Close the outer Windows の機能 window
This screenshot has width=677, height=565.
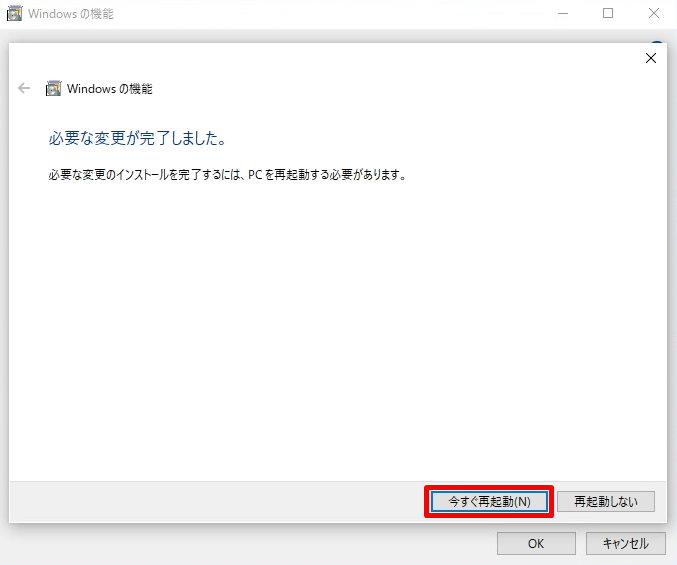coord(654,14)
